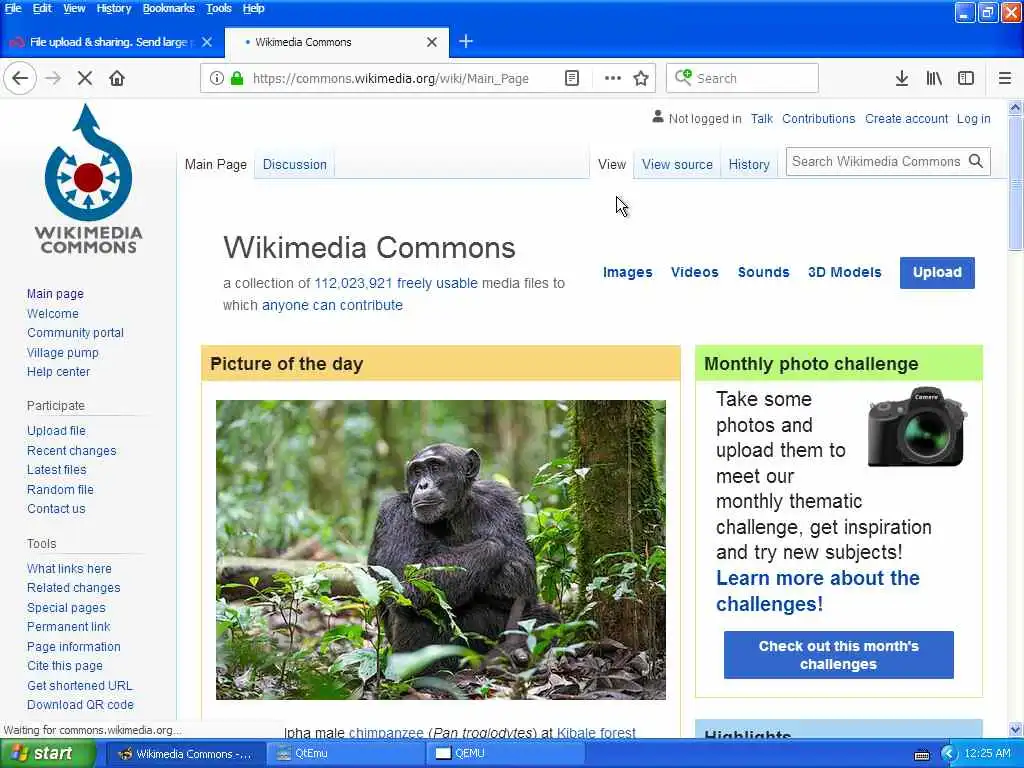Open the browser History menu
The height and width of the screenshot is (768, 1024).
114,8
